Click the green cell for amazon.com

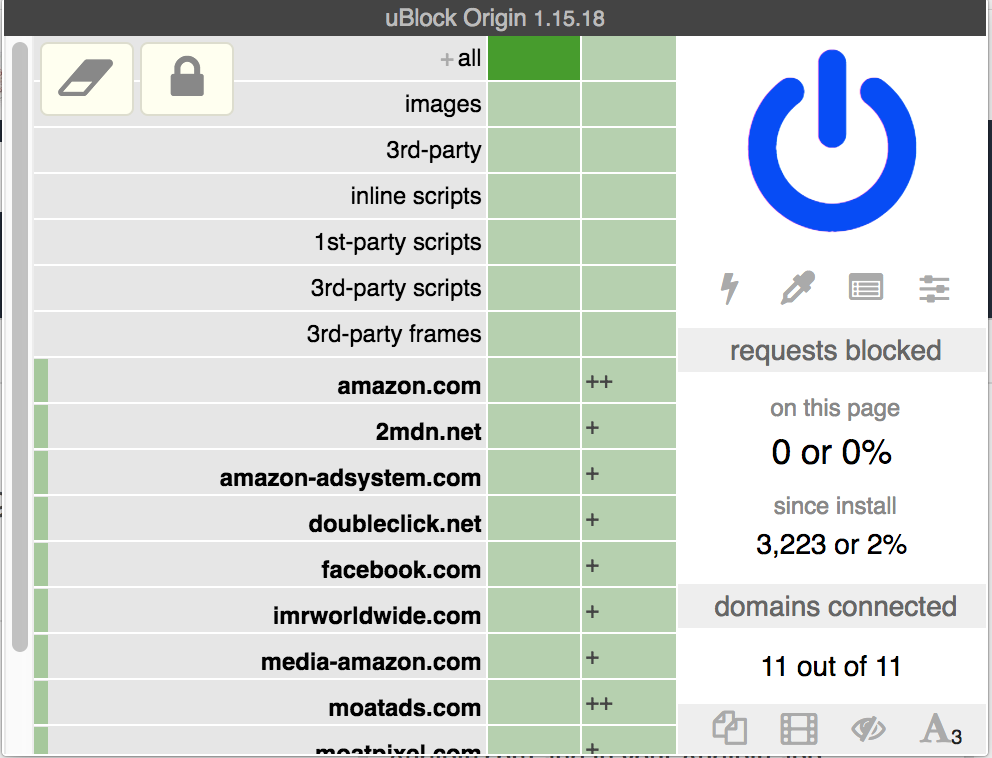tap(533, 382)
